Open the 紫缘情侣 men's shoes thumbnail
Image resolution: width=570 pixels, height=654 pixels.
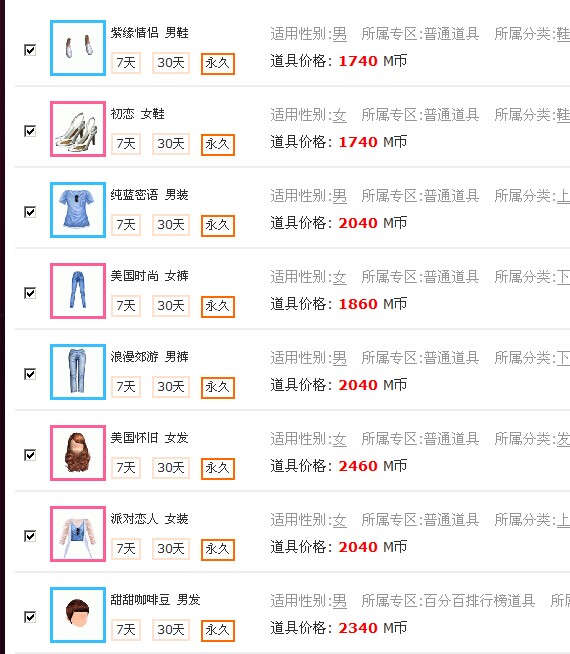tap(78, 48)
